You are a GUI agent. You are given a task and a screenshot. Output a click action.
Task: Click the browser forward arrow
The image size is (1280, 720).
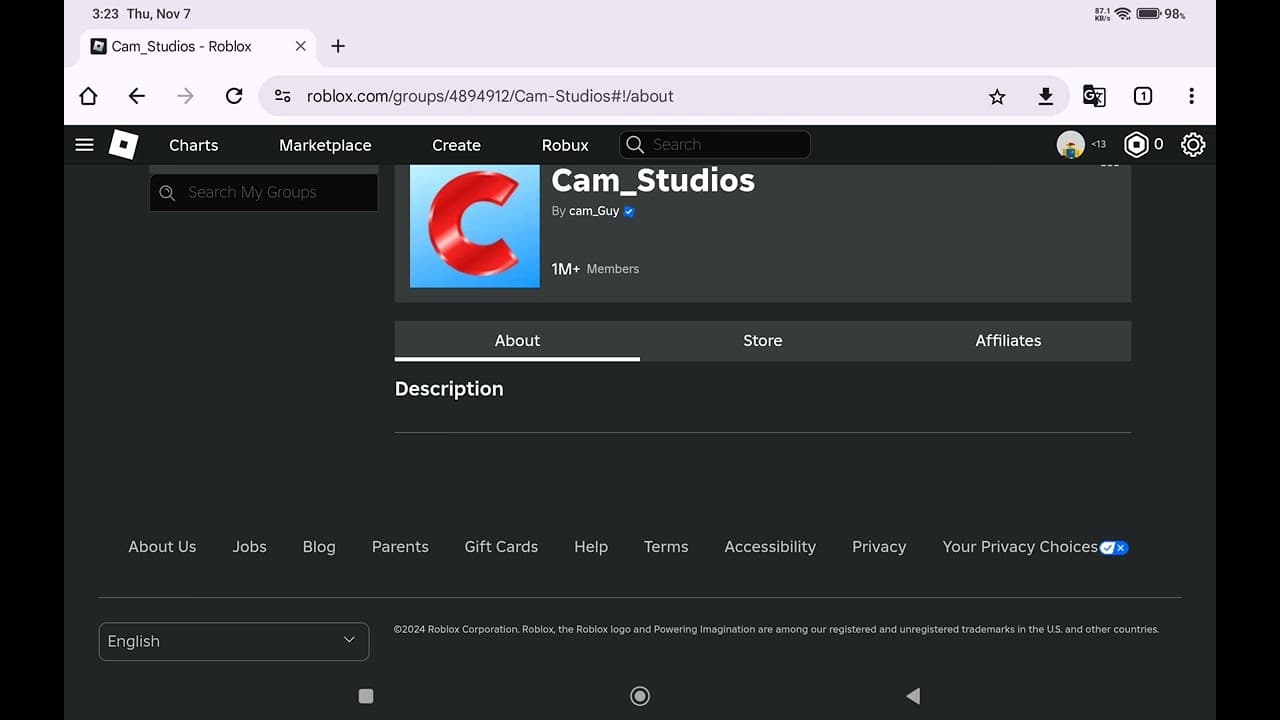[185, 96]
